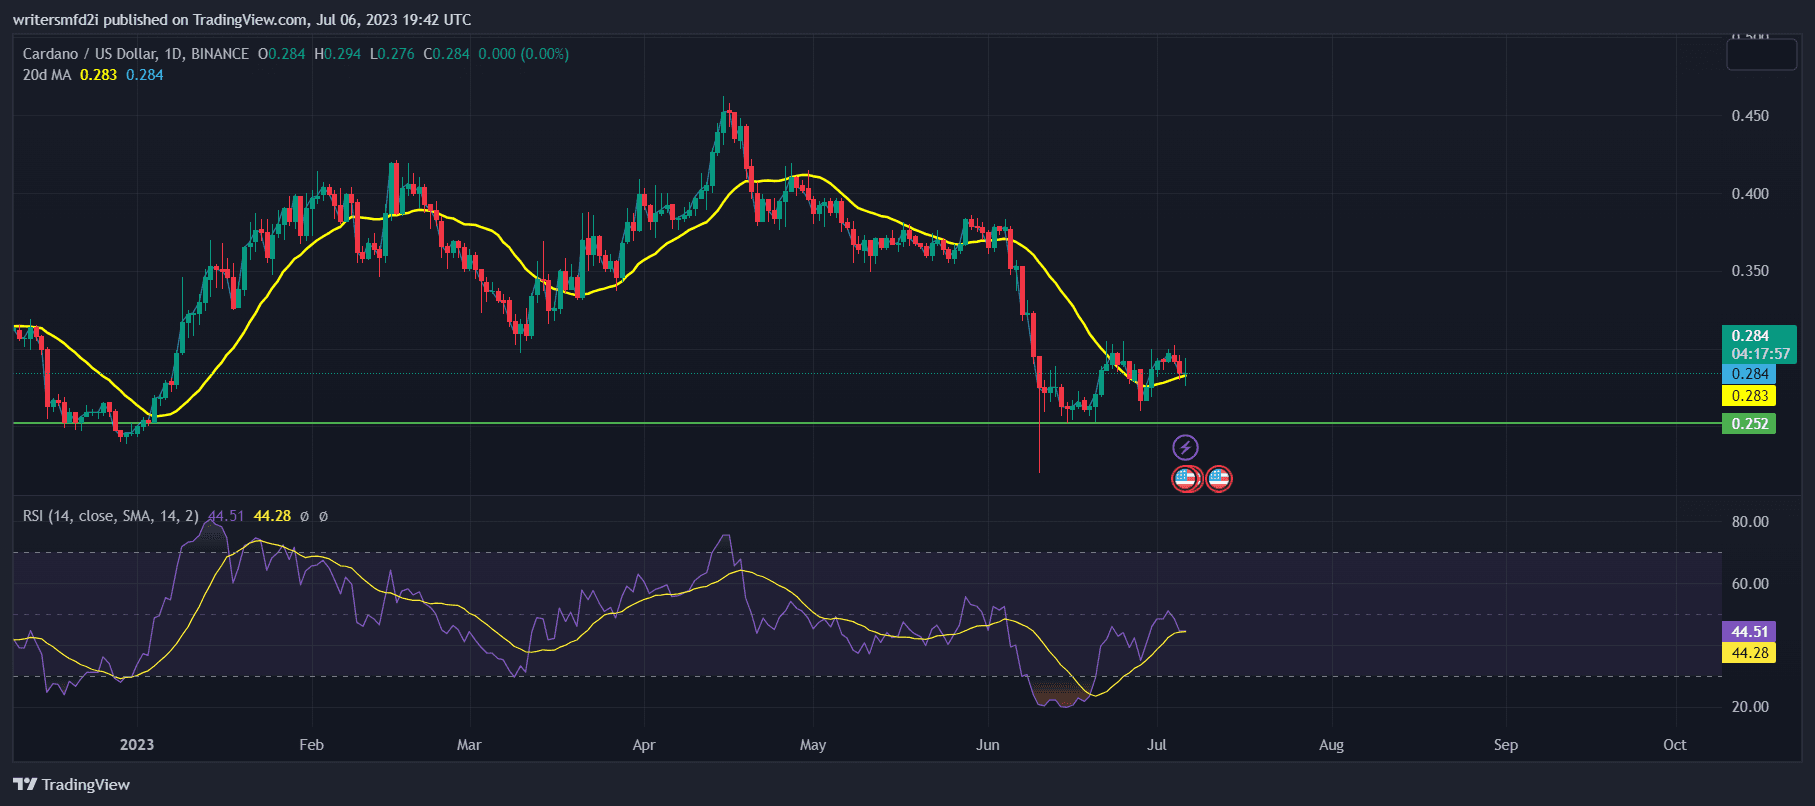Click the 2023 label on time axis
Image resolution: width=1815 pixels, height=806 pixels.
(137, 745)
